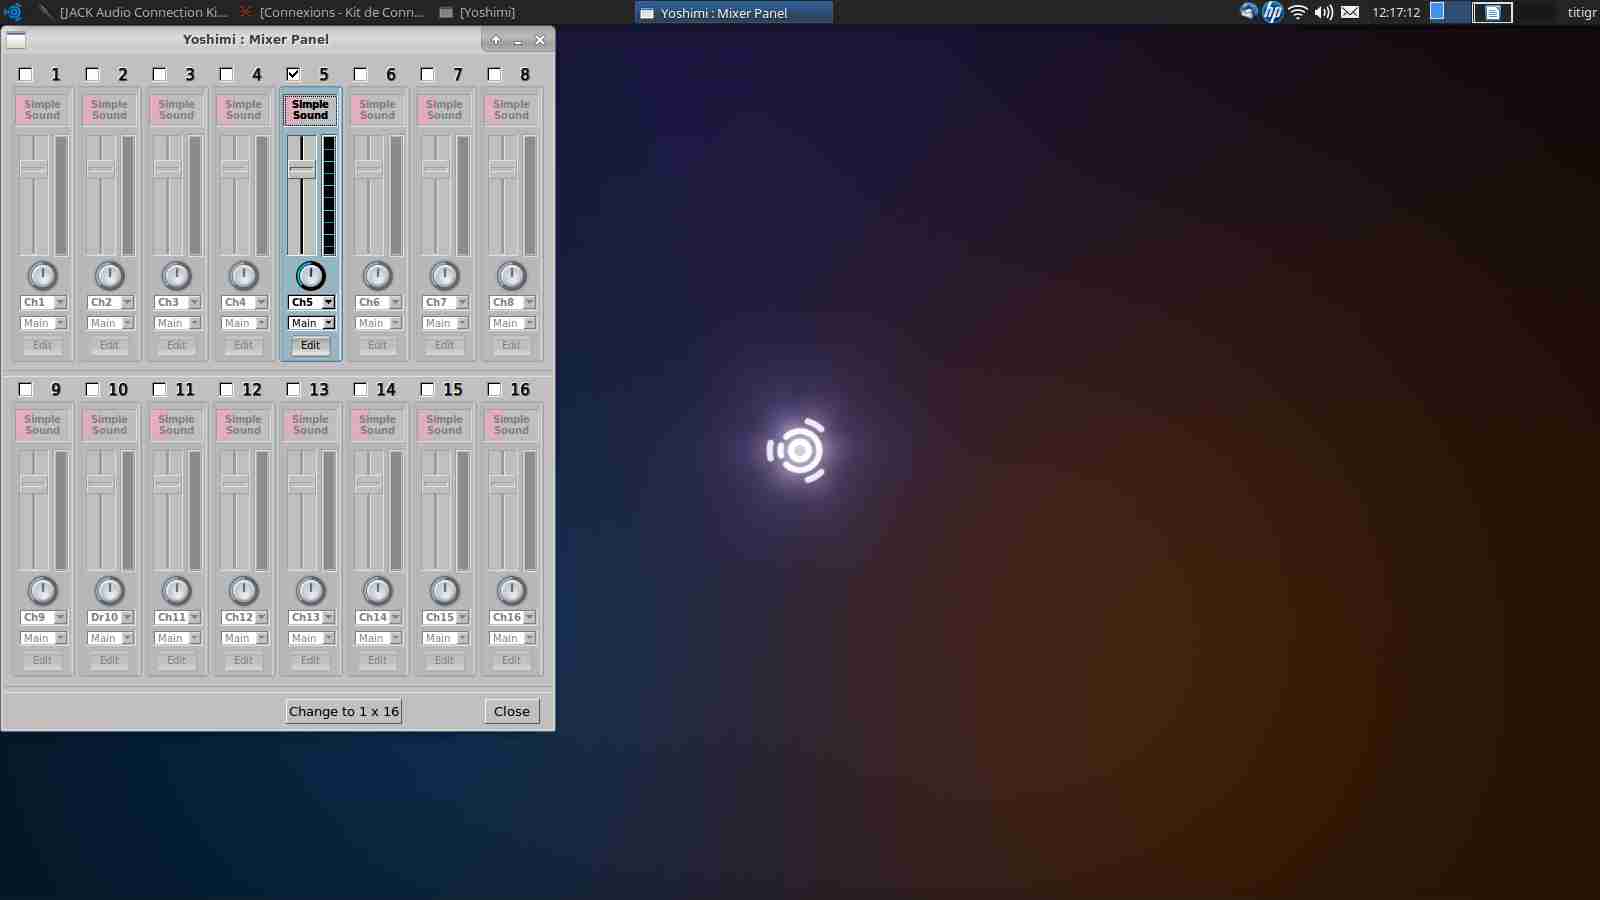Click the panning knob of part 11

coord(176,590)
